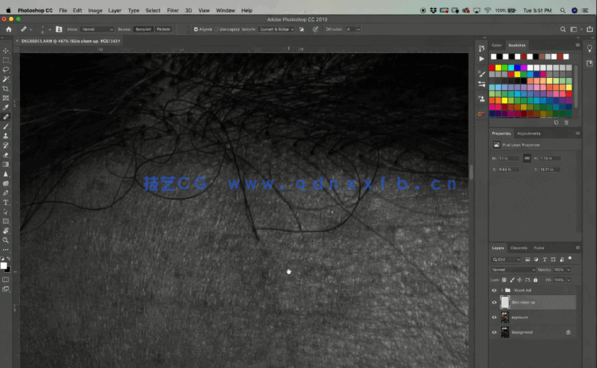Select the Zoom tool
The image size is (597, 368).
click(6, 240)
